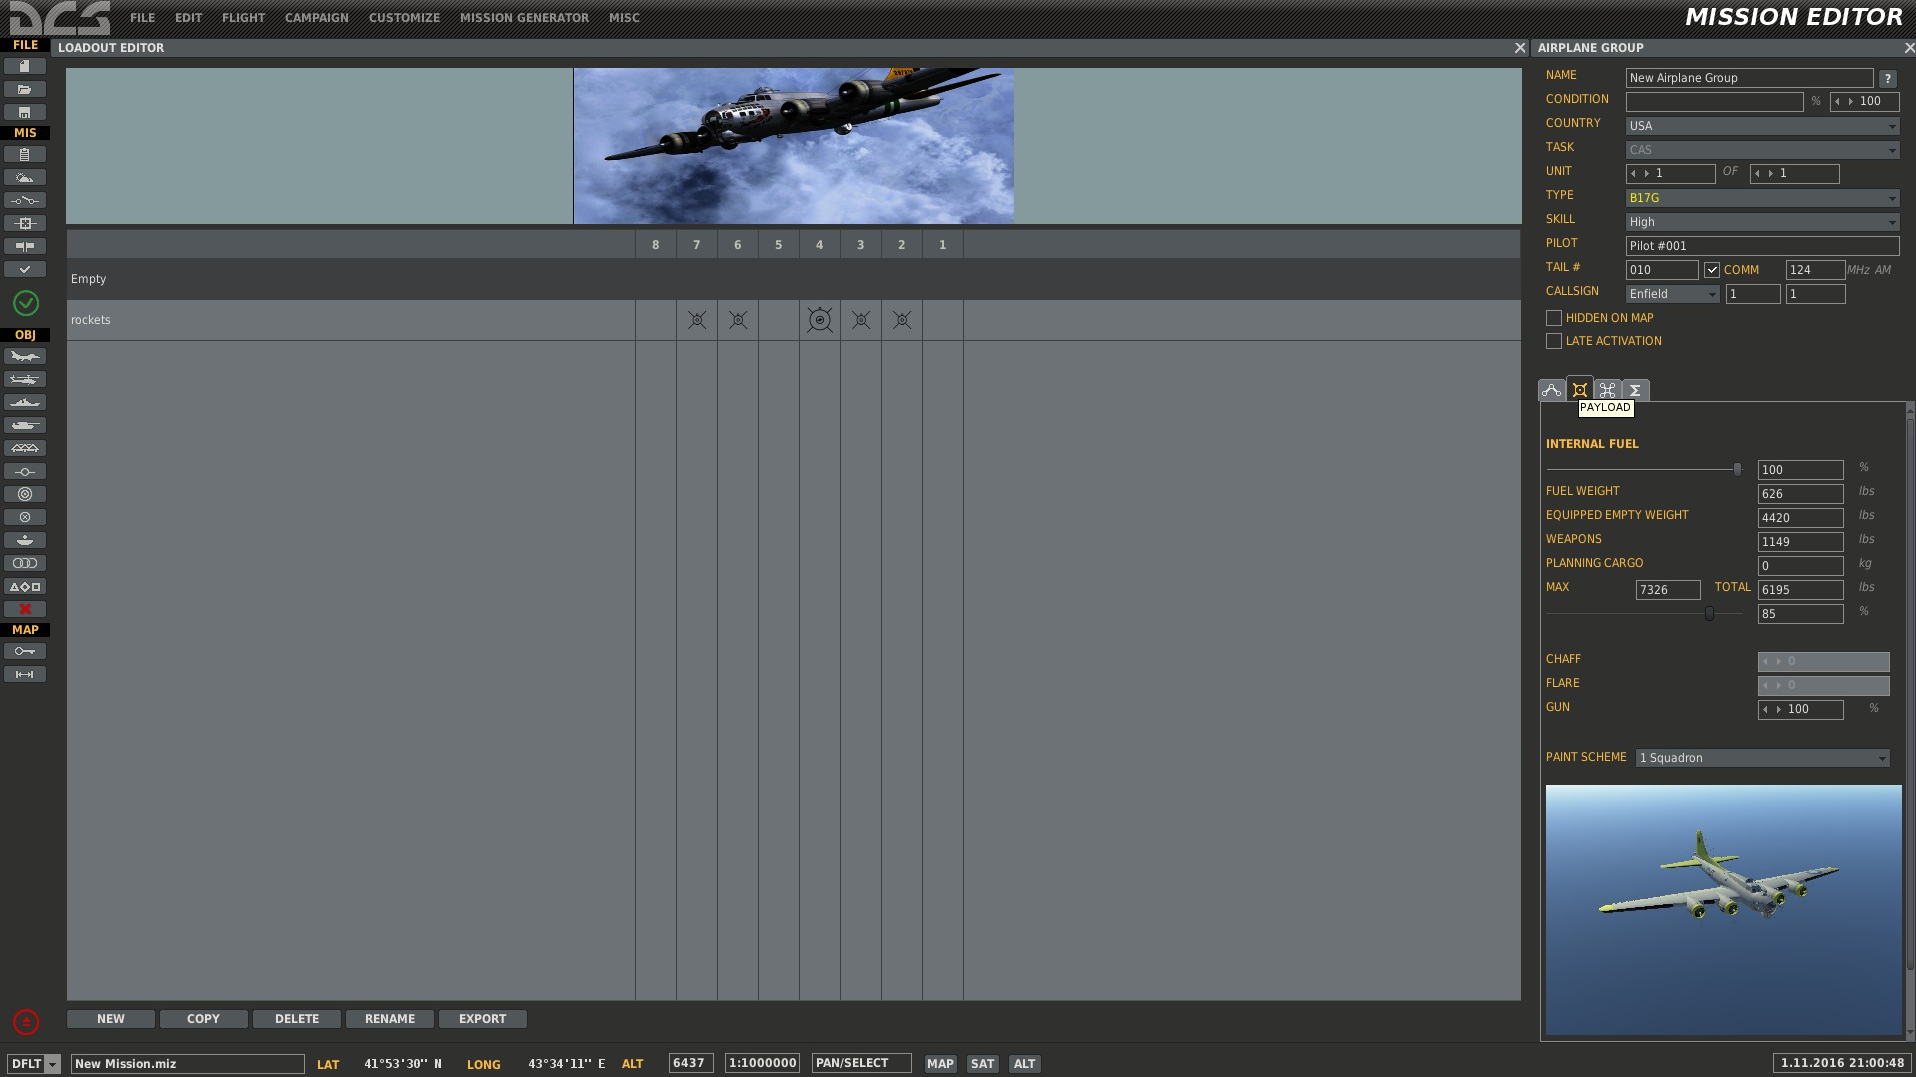Viewport: 1916px width, 1077px height.
Task: Click the NEW loadout button
Action: click(x=111, y=1019)
